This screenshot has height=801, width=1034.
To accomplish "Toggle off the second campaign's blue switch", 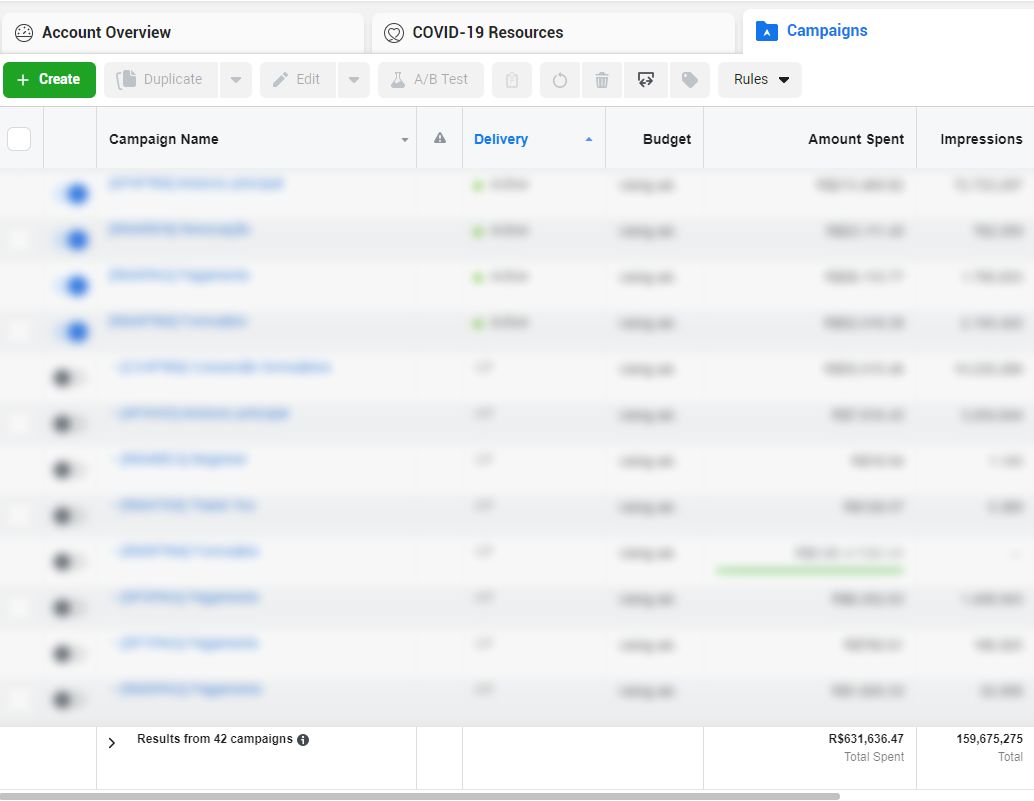I will 71,240.
